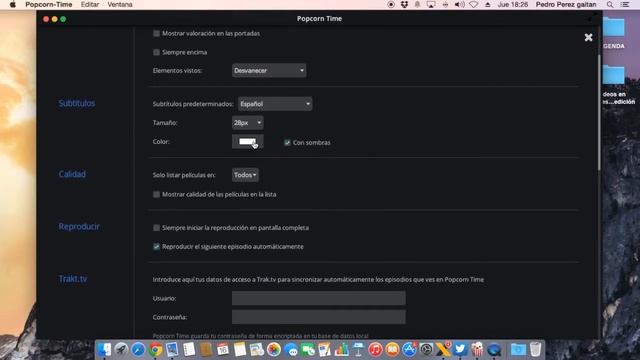
Task: Open the Trash in dock
Action: pos(535,350)
